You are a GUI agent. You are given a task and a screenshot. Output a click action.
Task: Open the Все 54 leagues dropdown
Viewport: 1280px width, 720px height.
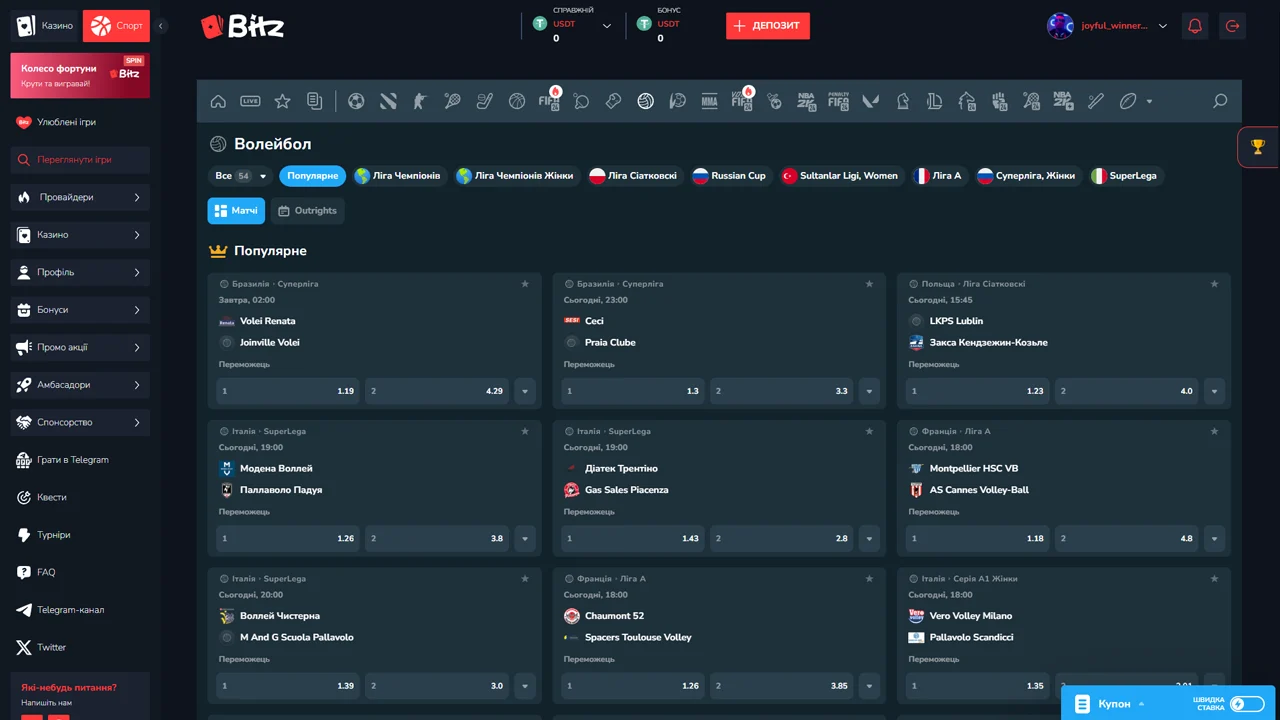241,176
